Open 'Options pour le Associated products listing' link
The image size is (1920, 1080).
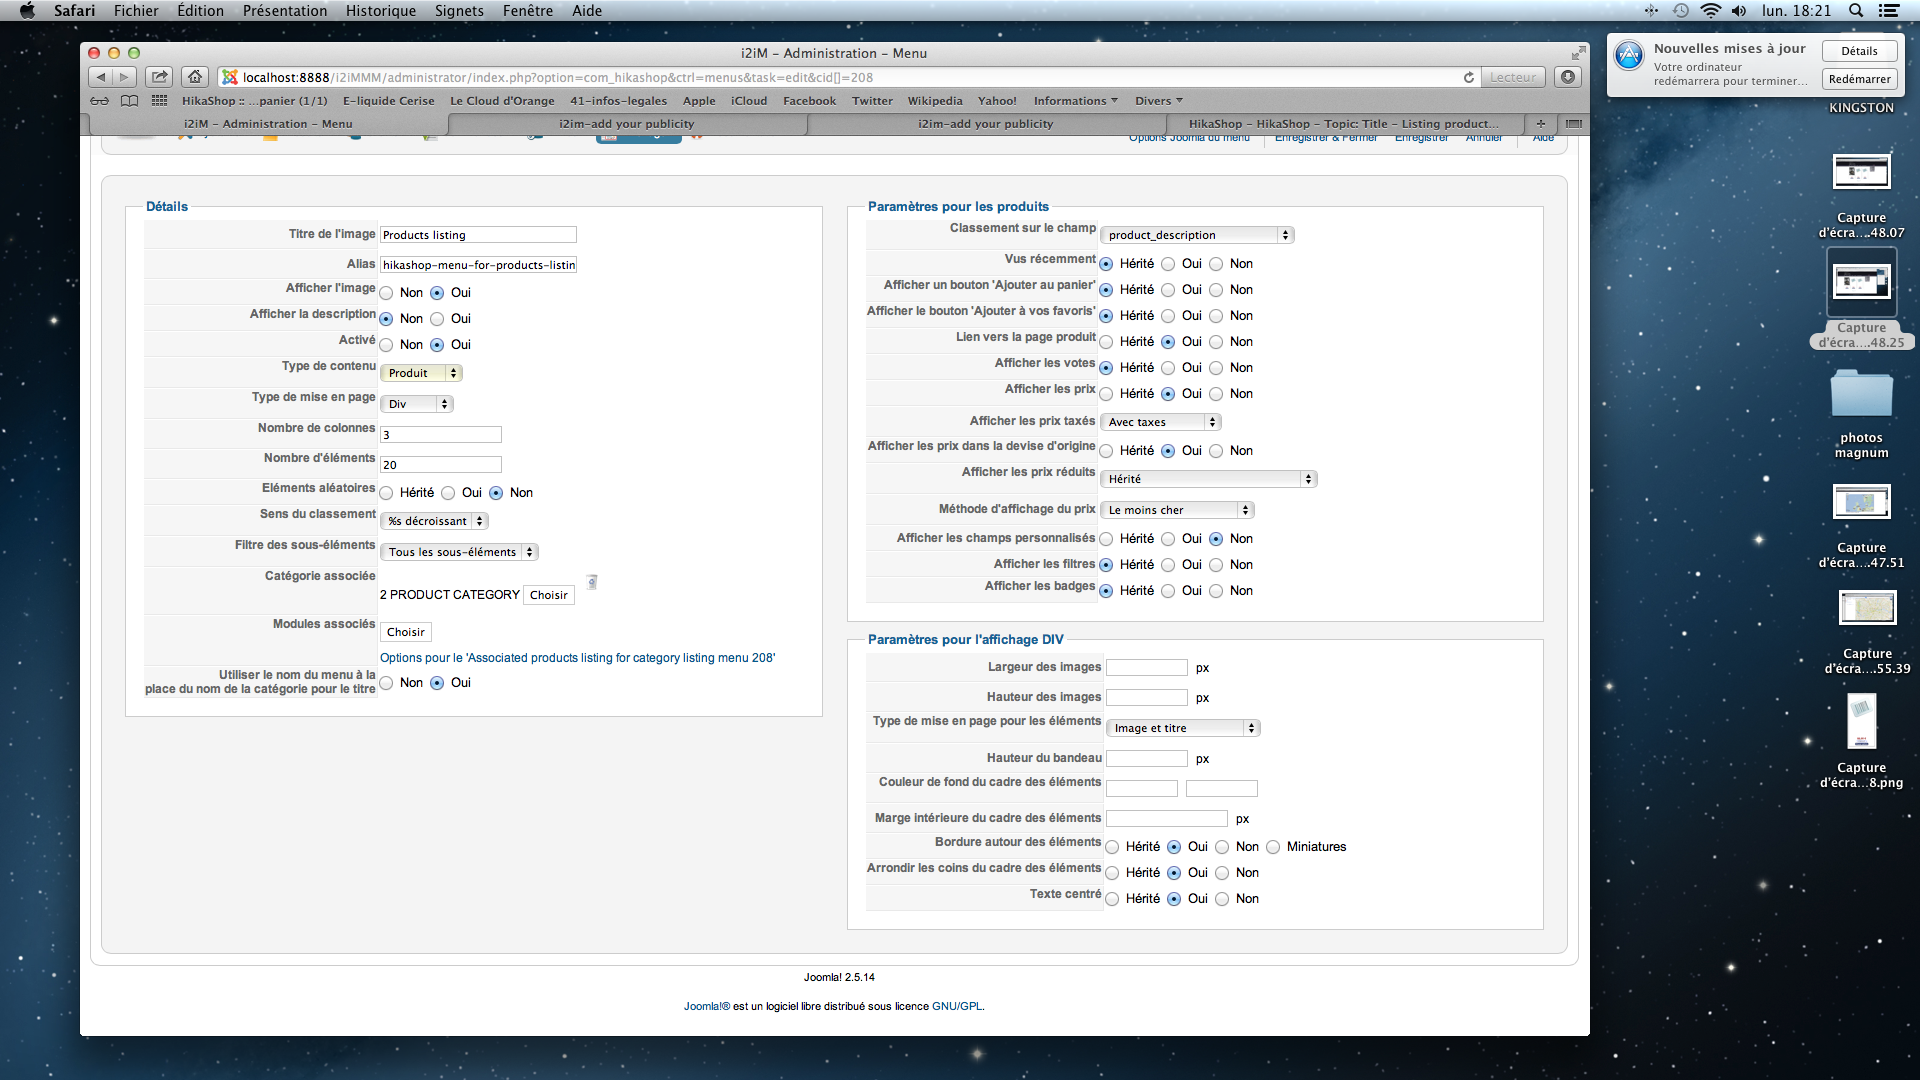[577, 658]
